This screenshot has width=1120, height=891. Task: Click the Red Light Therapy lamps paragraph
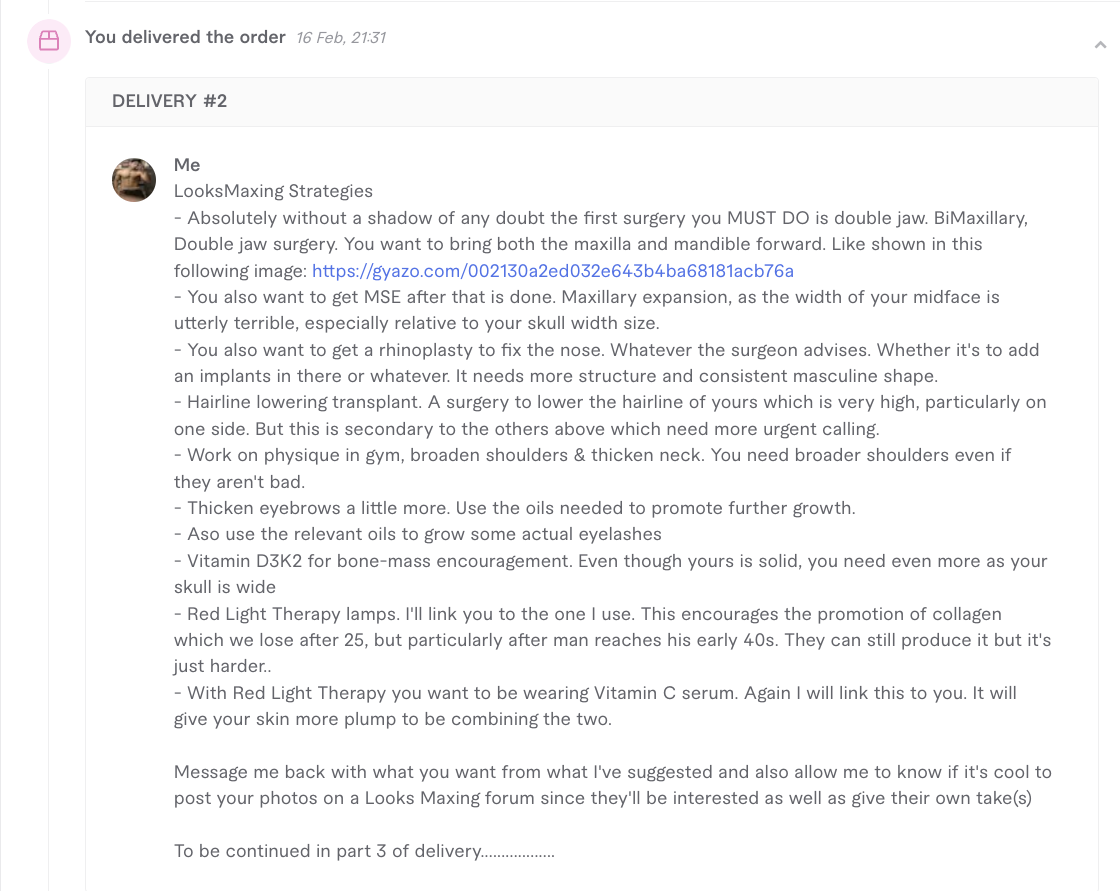(x=613, y=640)
